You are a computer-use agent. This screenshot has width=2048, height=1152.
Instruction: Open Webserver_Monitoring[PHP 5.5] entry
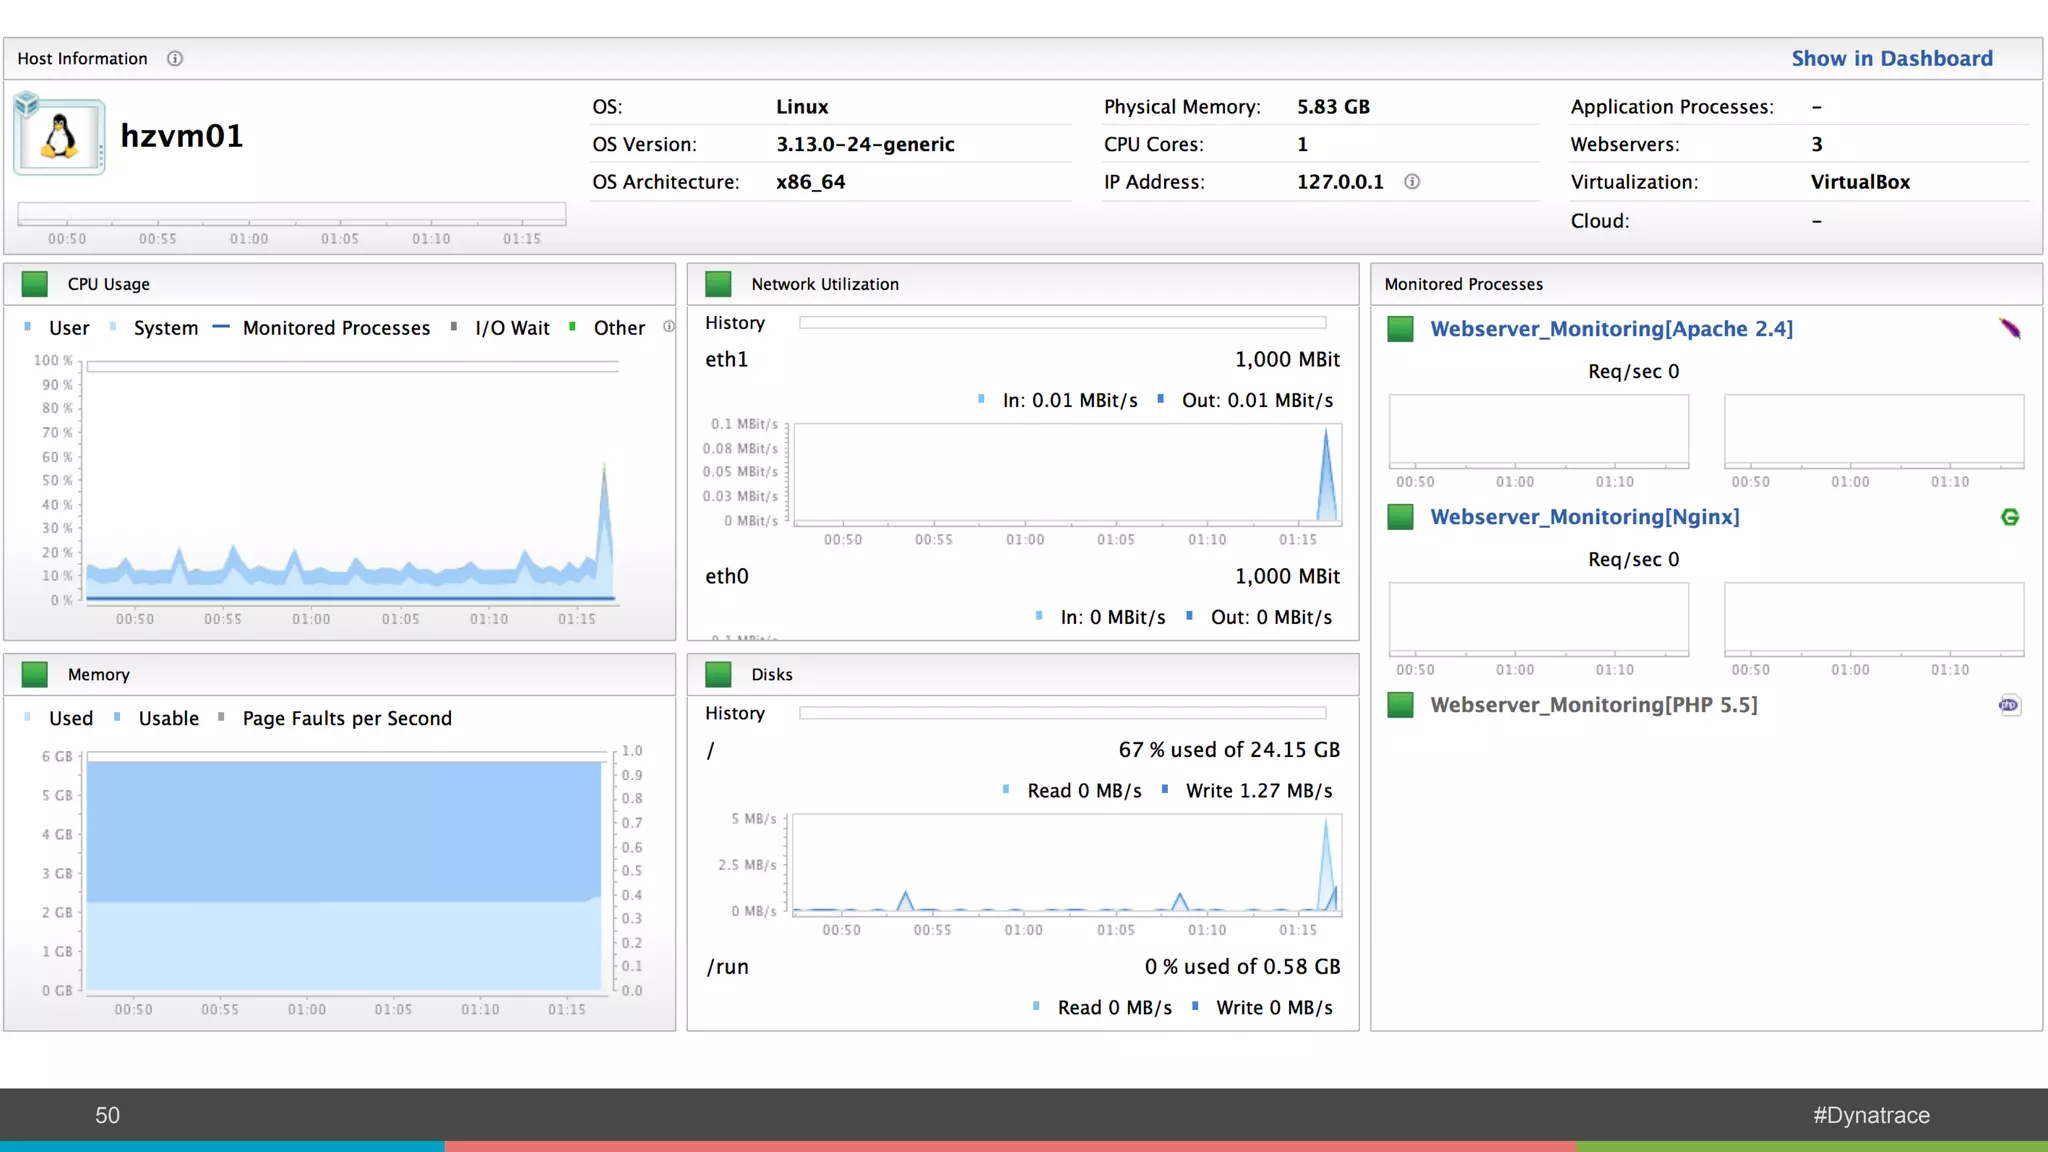(1594, 705)
